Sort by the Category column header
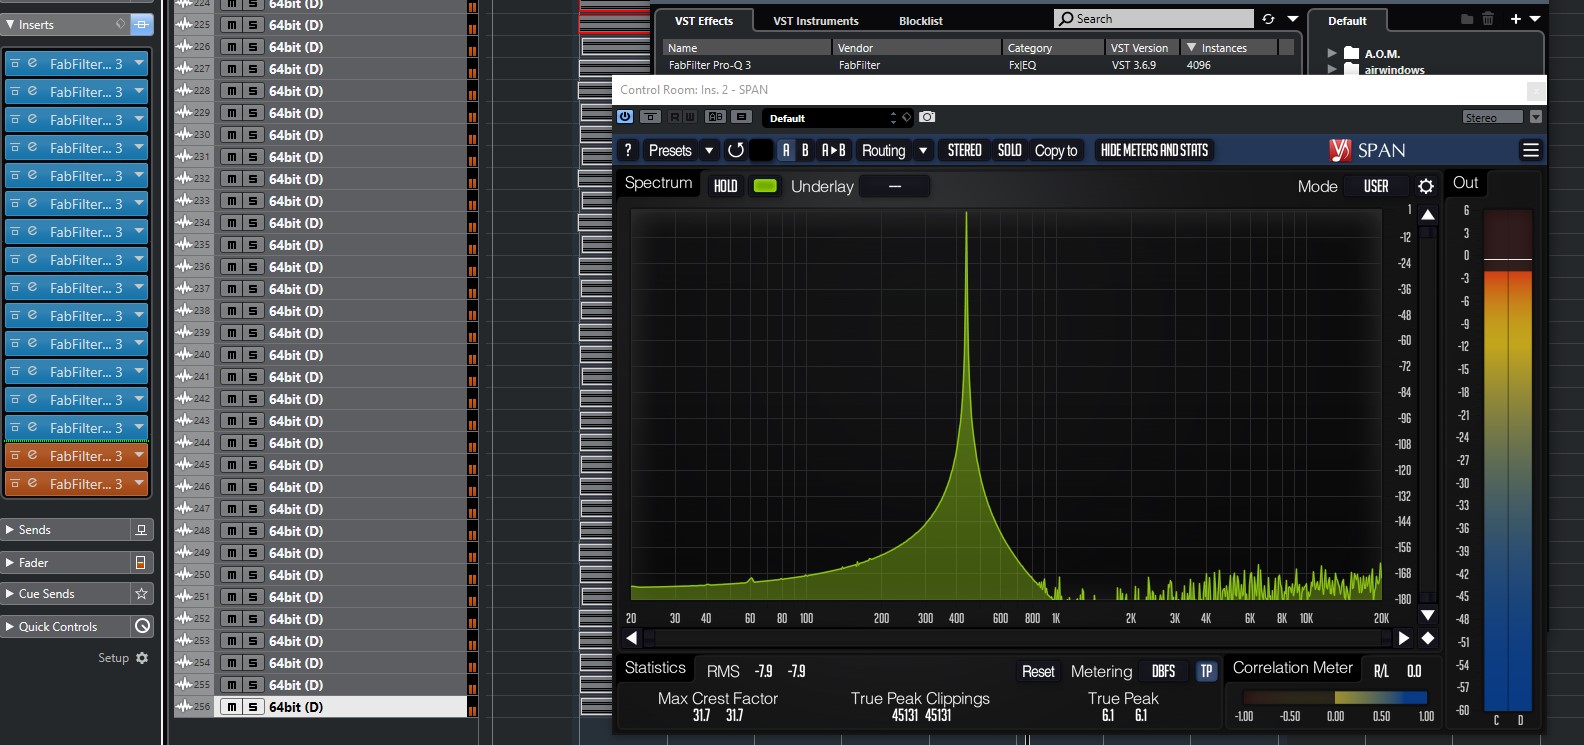Screen dimensions: 1584x745 pyautogui.click(x=1053, y=48)
